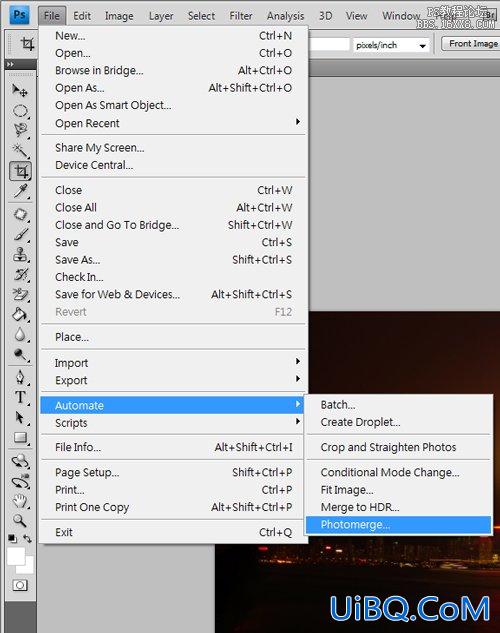Open the Analysis menu
The height and width of the screenshot is (633, 500).
(285, 16)
